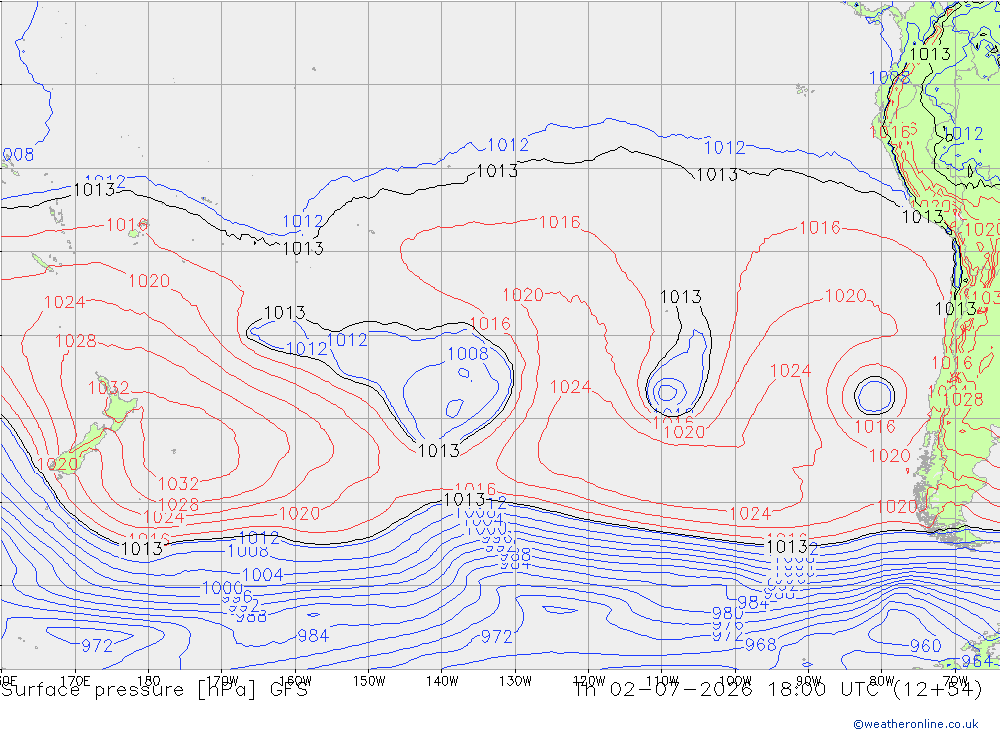This screenshot has width=1000, height=733.
Task: Select the 90W longitude axis label
Action: coord(809,681)
